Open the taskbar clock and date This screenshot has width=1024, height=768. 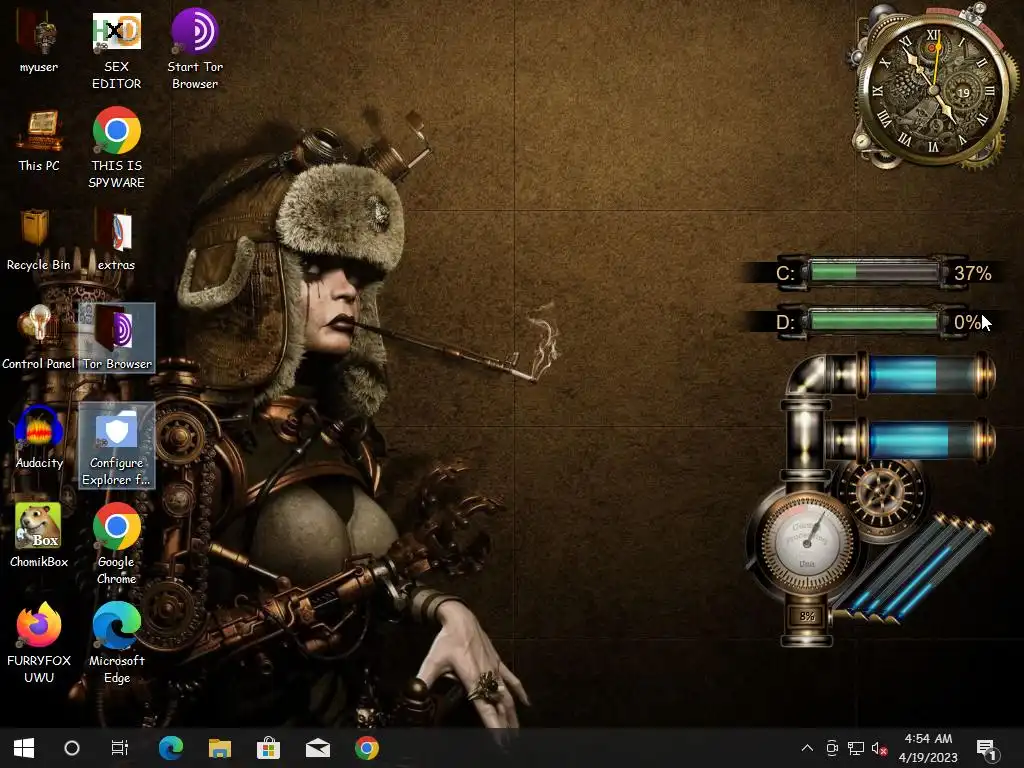[x=927, y=748]
